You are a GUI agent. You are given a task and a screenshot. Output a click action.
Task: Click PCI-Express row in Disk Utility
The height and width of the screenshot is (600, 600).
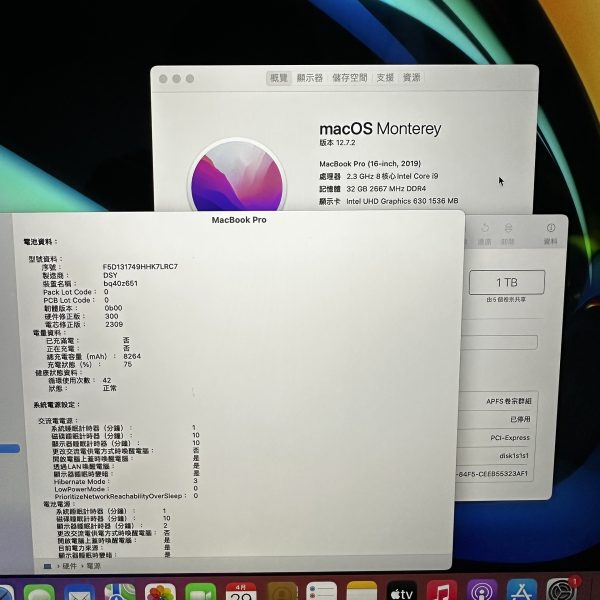[510, 438]
